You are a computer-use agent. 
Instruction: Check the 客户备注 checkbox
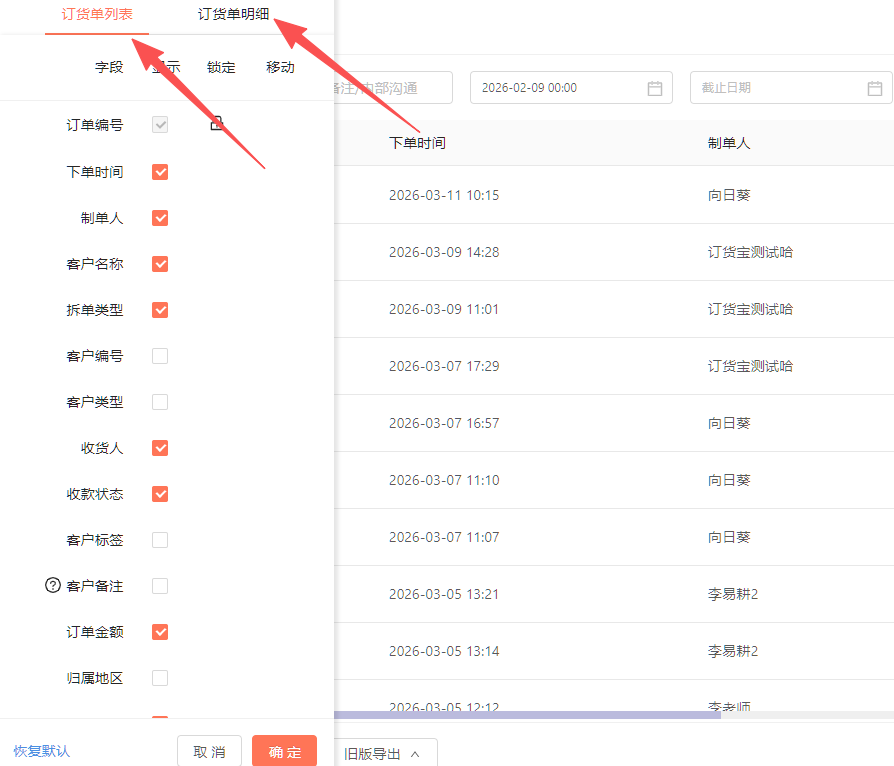[x=160, y=586]
